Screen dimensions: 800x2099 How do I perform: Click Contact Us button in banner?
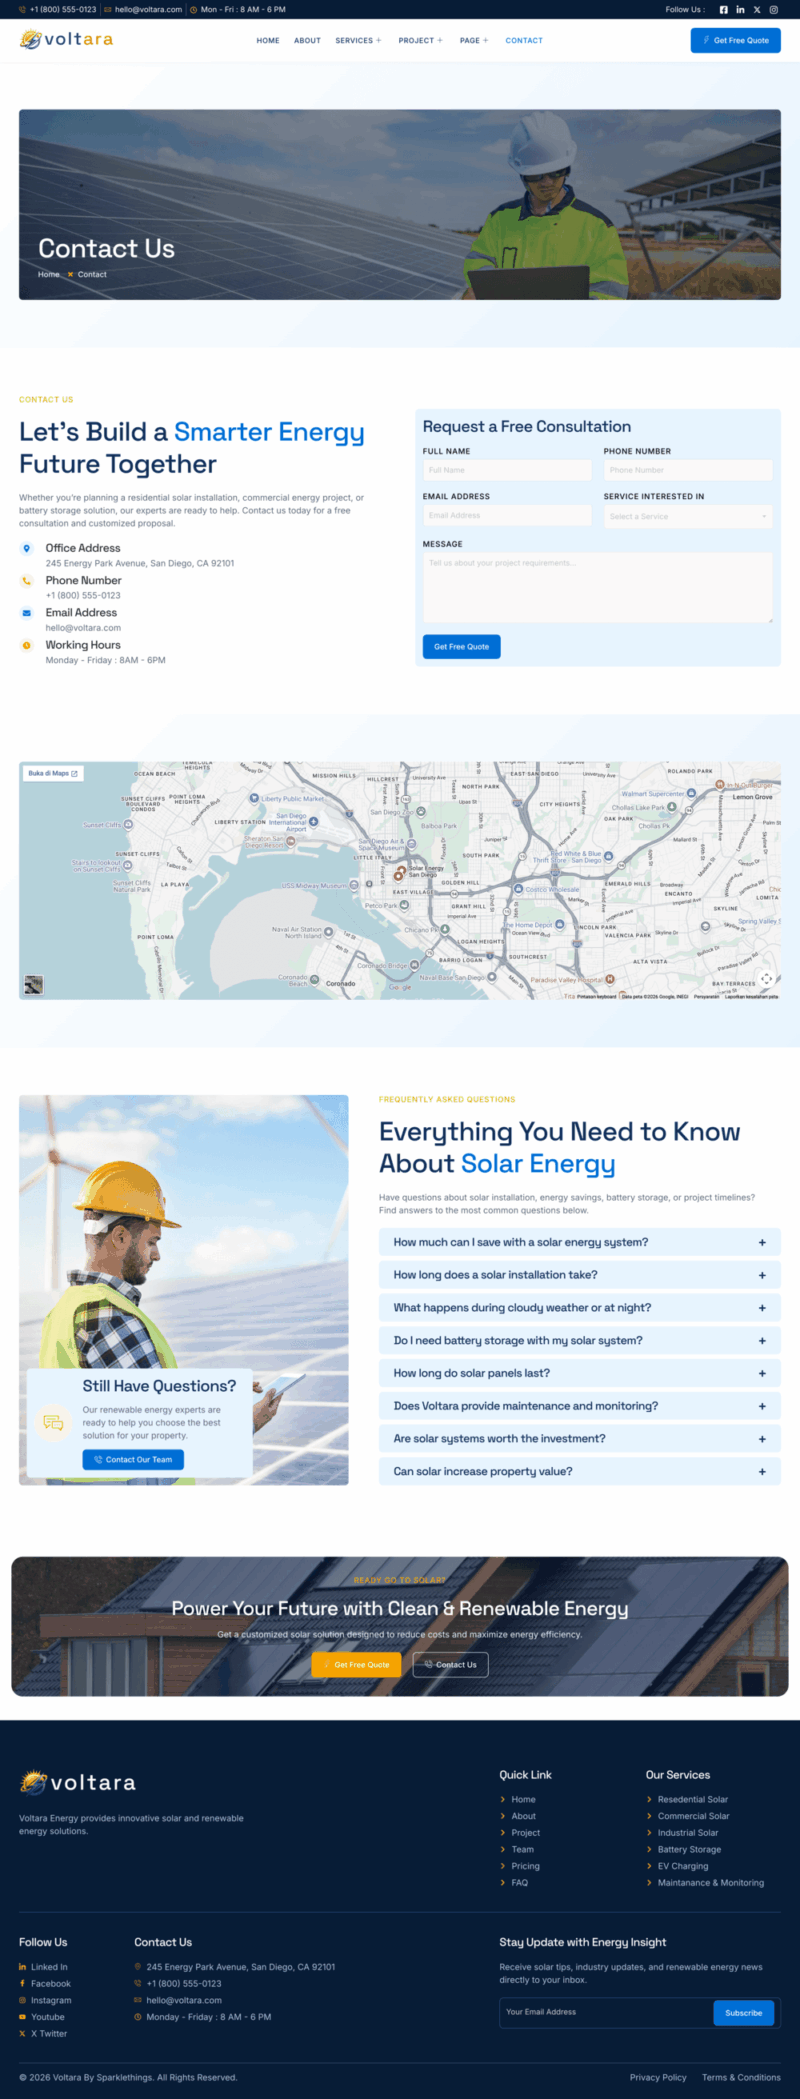pyautogui.click(x=450, y=1665)
